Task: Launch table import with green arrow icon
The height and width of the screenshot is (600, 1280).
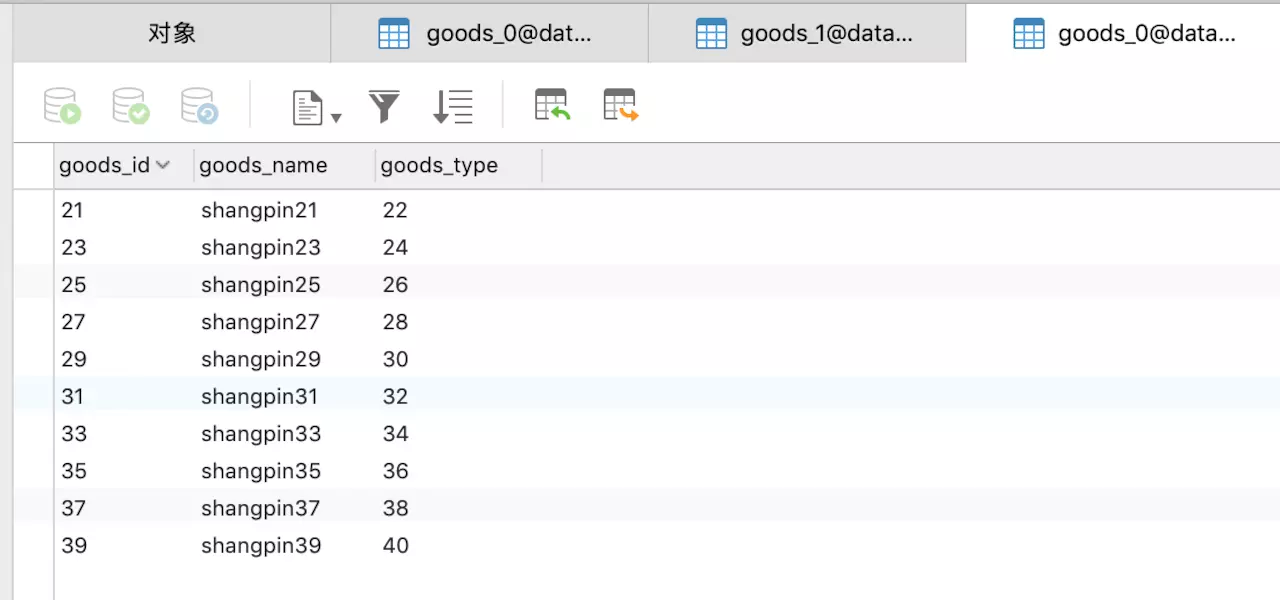Action: coord(552,105)
